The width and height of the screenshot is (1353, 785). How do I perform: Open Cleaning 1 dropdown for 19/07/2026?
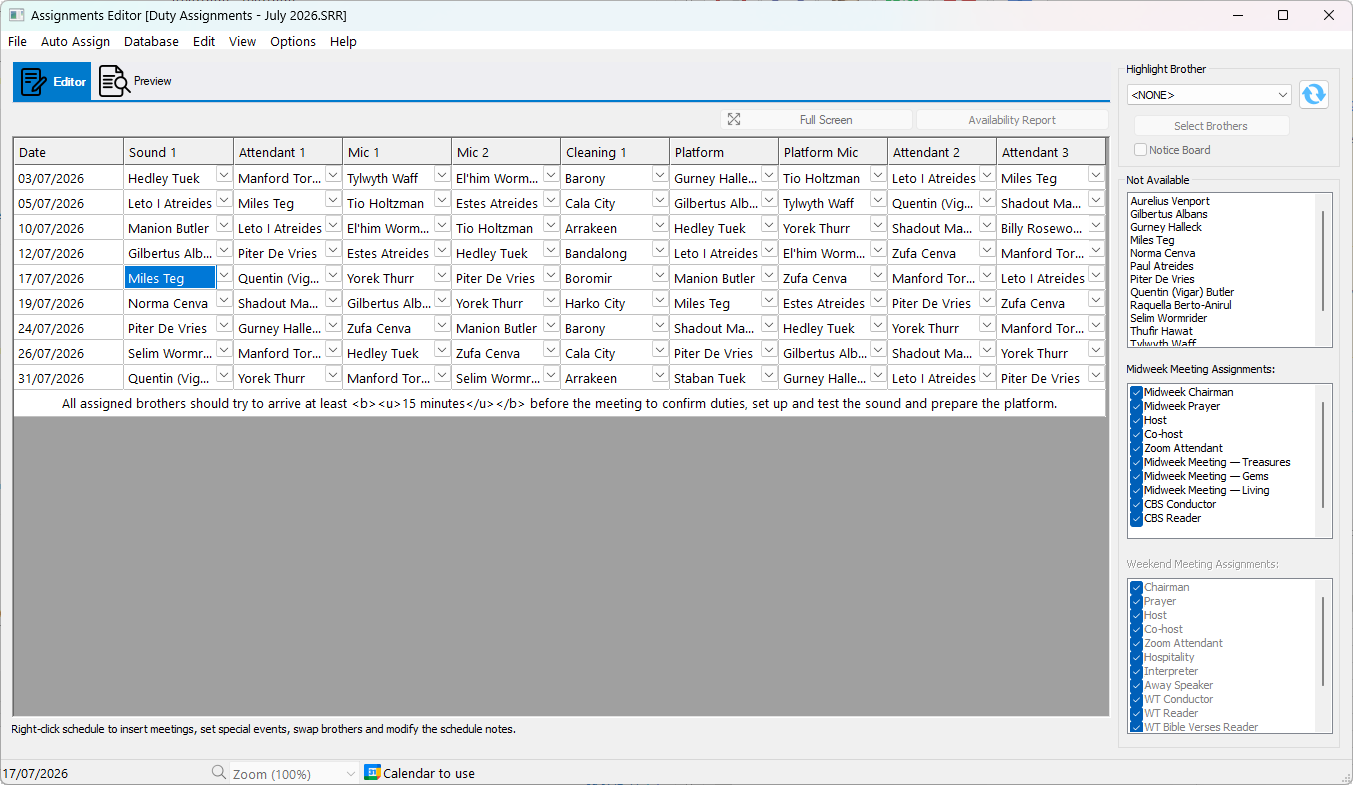tap(660, 300)
